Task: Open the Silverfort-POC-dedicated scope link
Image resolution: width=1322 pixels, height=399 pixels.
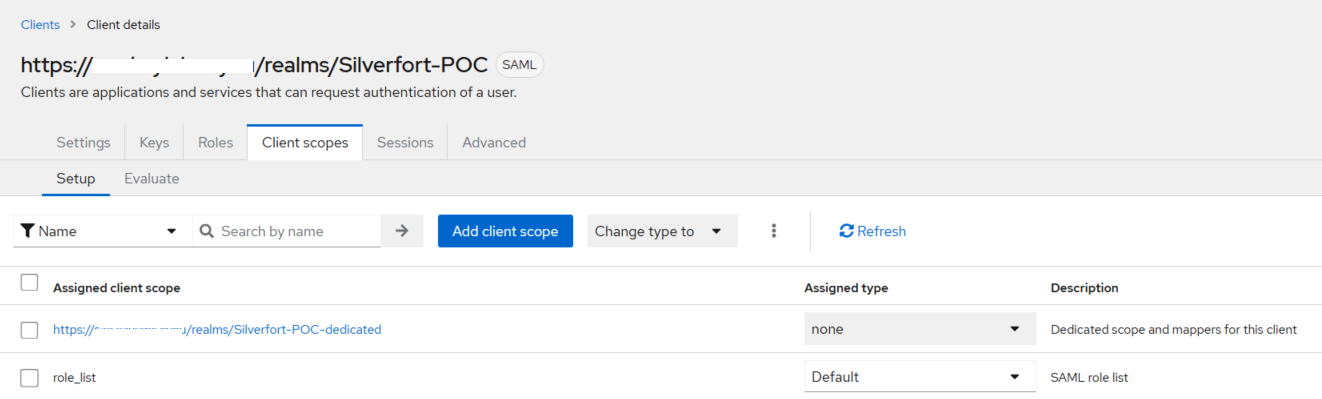Action: coord(217,329)
